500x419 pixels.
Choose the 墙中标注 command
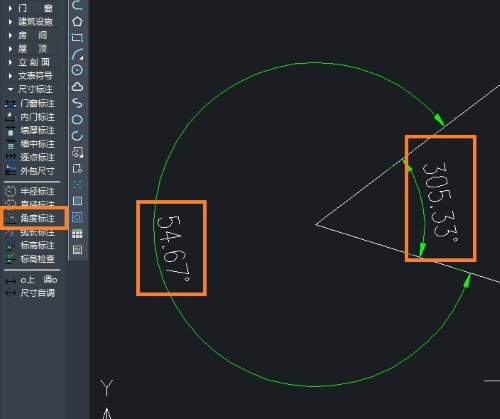click(x=30, y=144)
